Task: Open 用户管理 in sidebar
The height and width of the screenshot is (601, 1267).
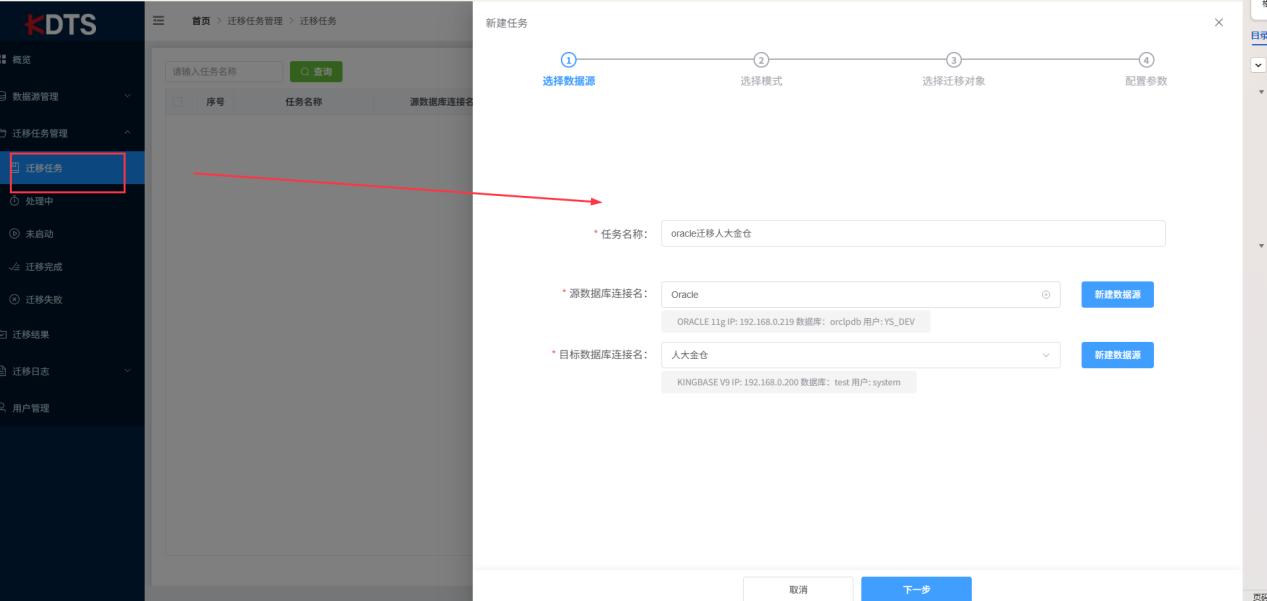Action: (72, 408)
